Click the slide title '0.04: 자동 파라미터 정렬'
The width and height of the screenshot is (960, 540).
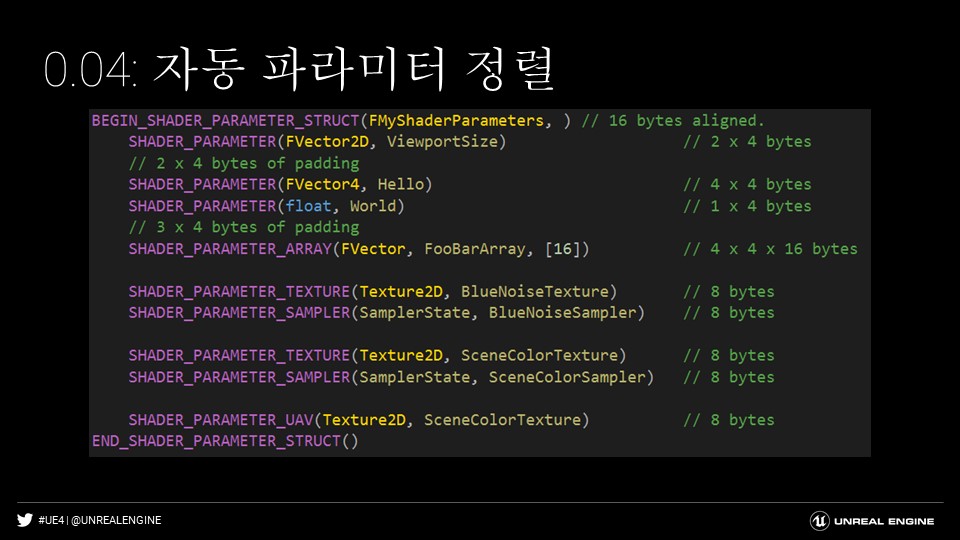point(299,69)
